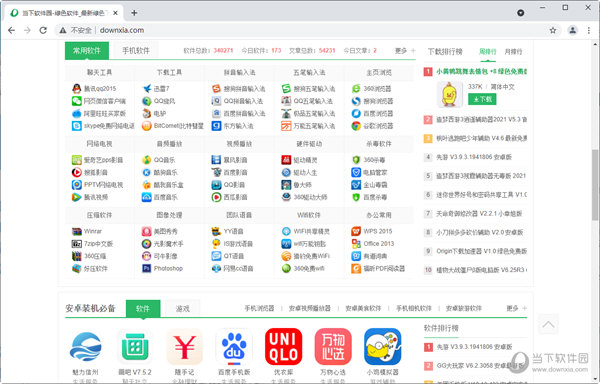Click the 鲁大师 link

coord(302,185)
